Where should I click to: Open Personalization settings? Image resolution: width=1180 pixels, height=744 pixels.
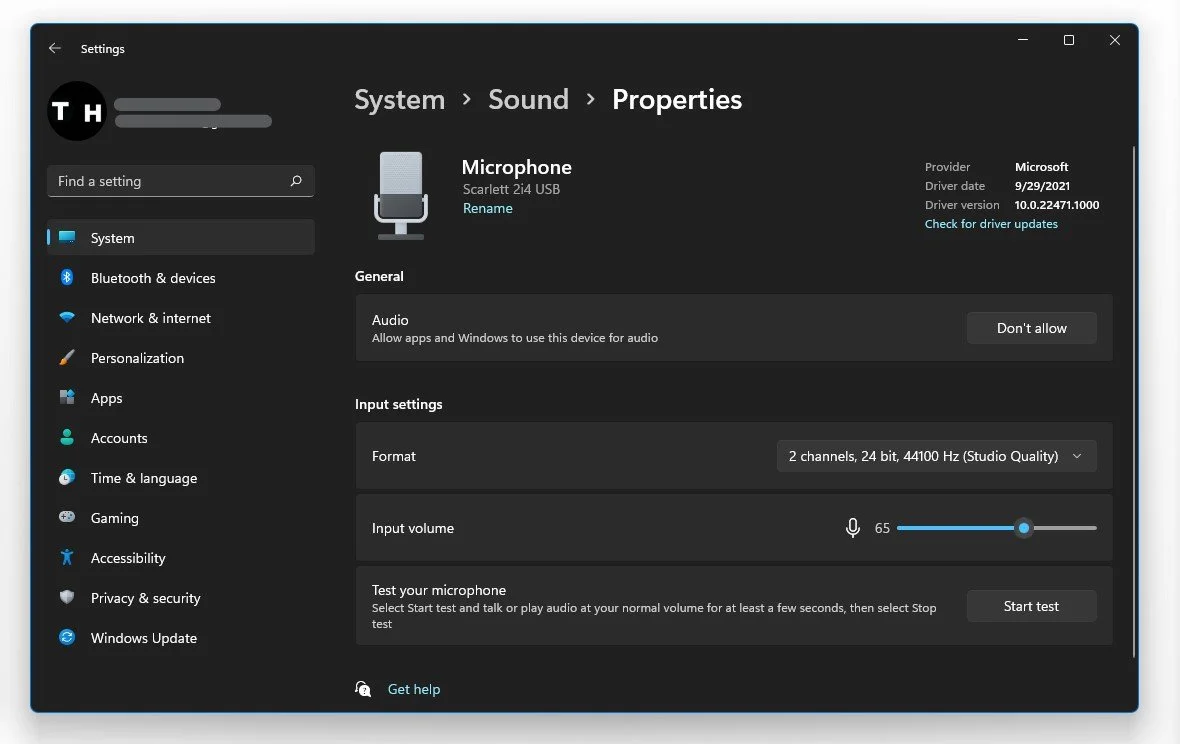66,358
